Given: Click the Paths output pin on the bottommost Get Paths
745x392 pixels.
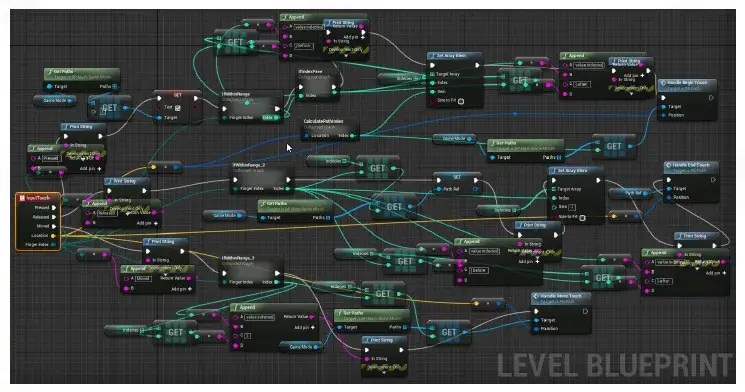Looking at the screenshot, I should coord(405,327).
